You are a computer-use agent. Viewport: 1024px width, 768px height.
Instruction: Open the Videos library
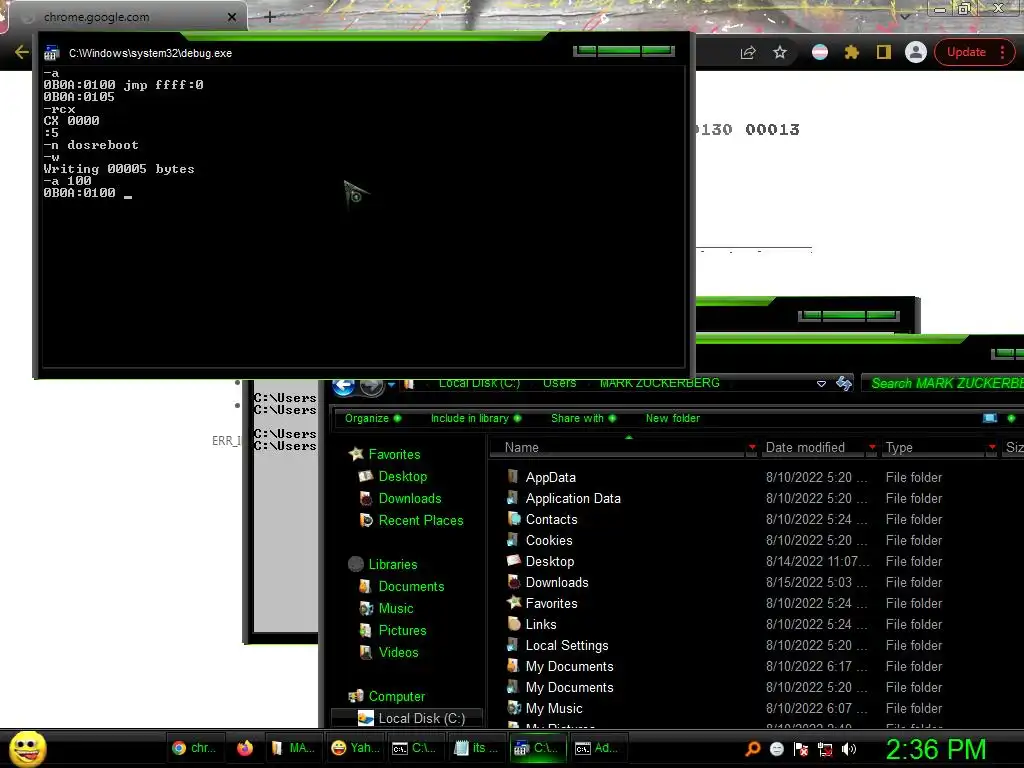pyautogui.click(x=398, y=652)
